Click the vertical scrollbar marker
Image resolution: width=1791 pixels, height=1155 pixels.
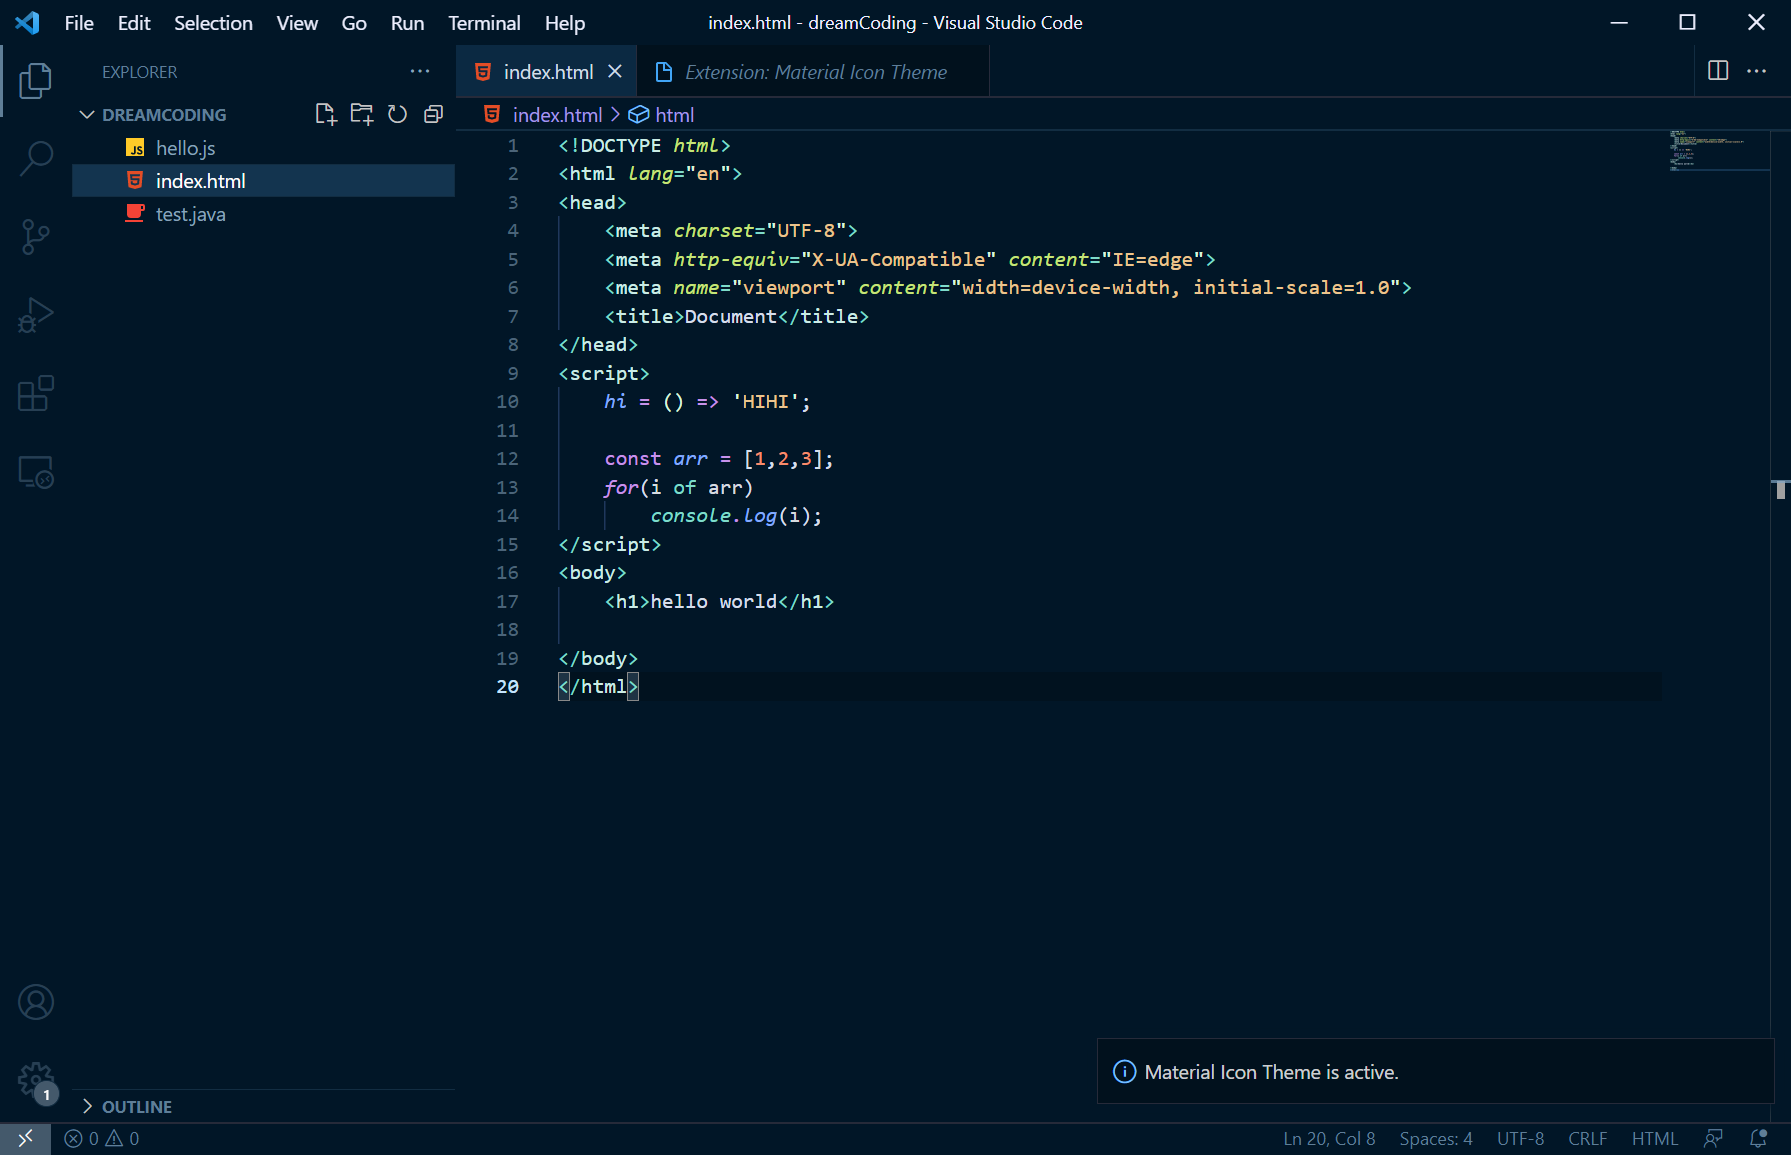1781,489
